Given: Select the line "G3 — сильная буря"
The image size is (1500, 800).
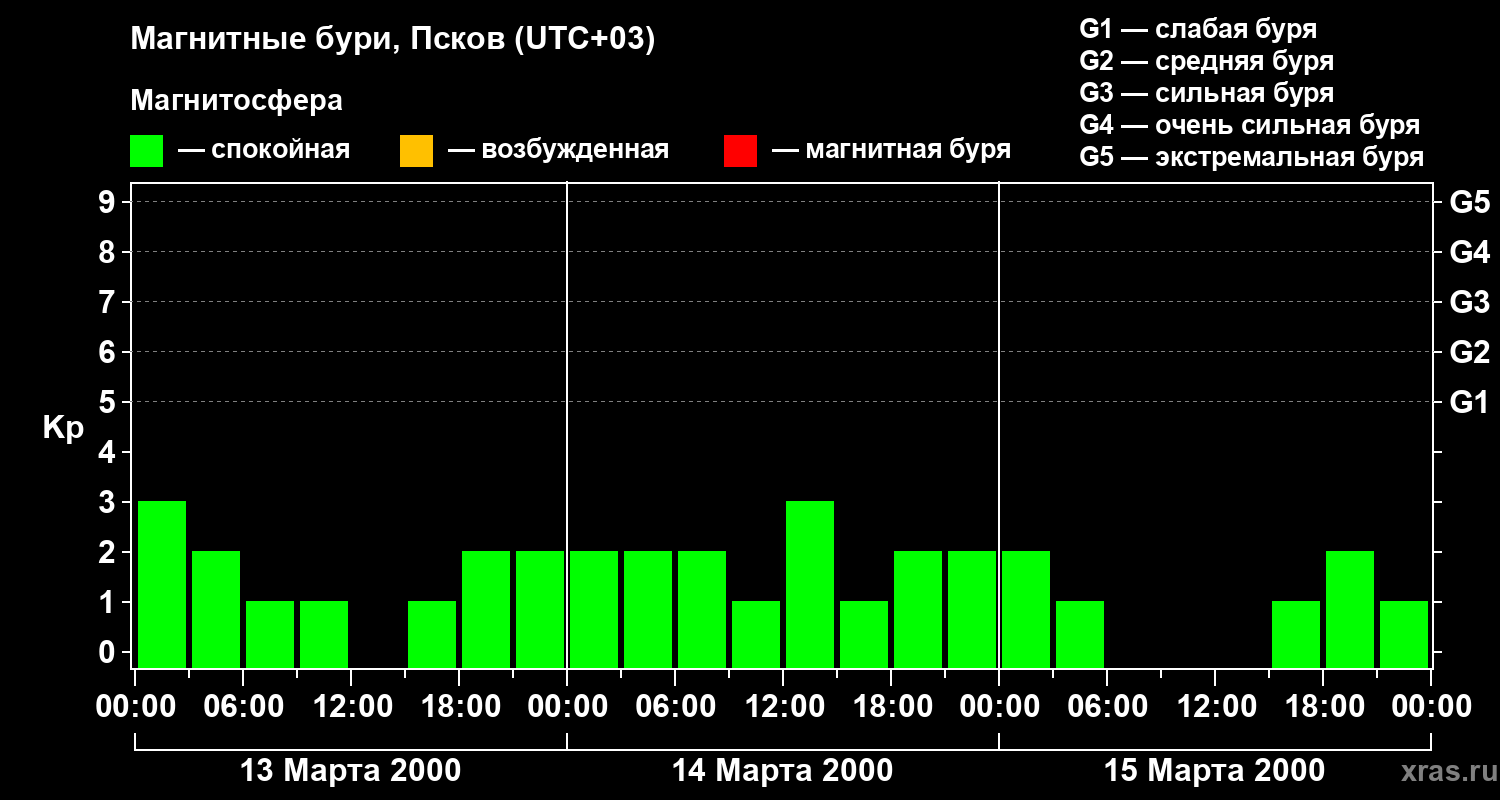Looking at the screenshot, I should click(1207, 93).
